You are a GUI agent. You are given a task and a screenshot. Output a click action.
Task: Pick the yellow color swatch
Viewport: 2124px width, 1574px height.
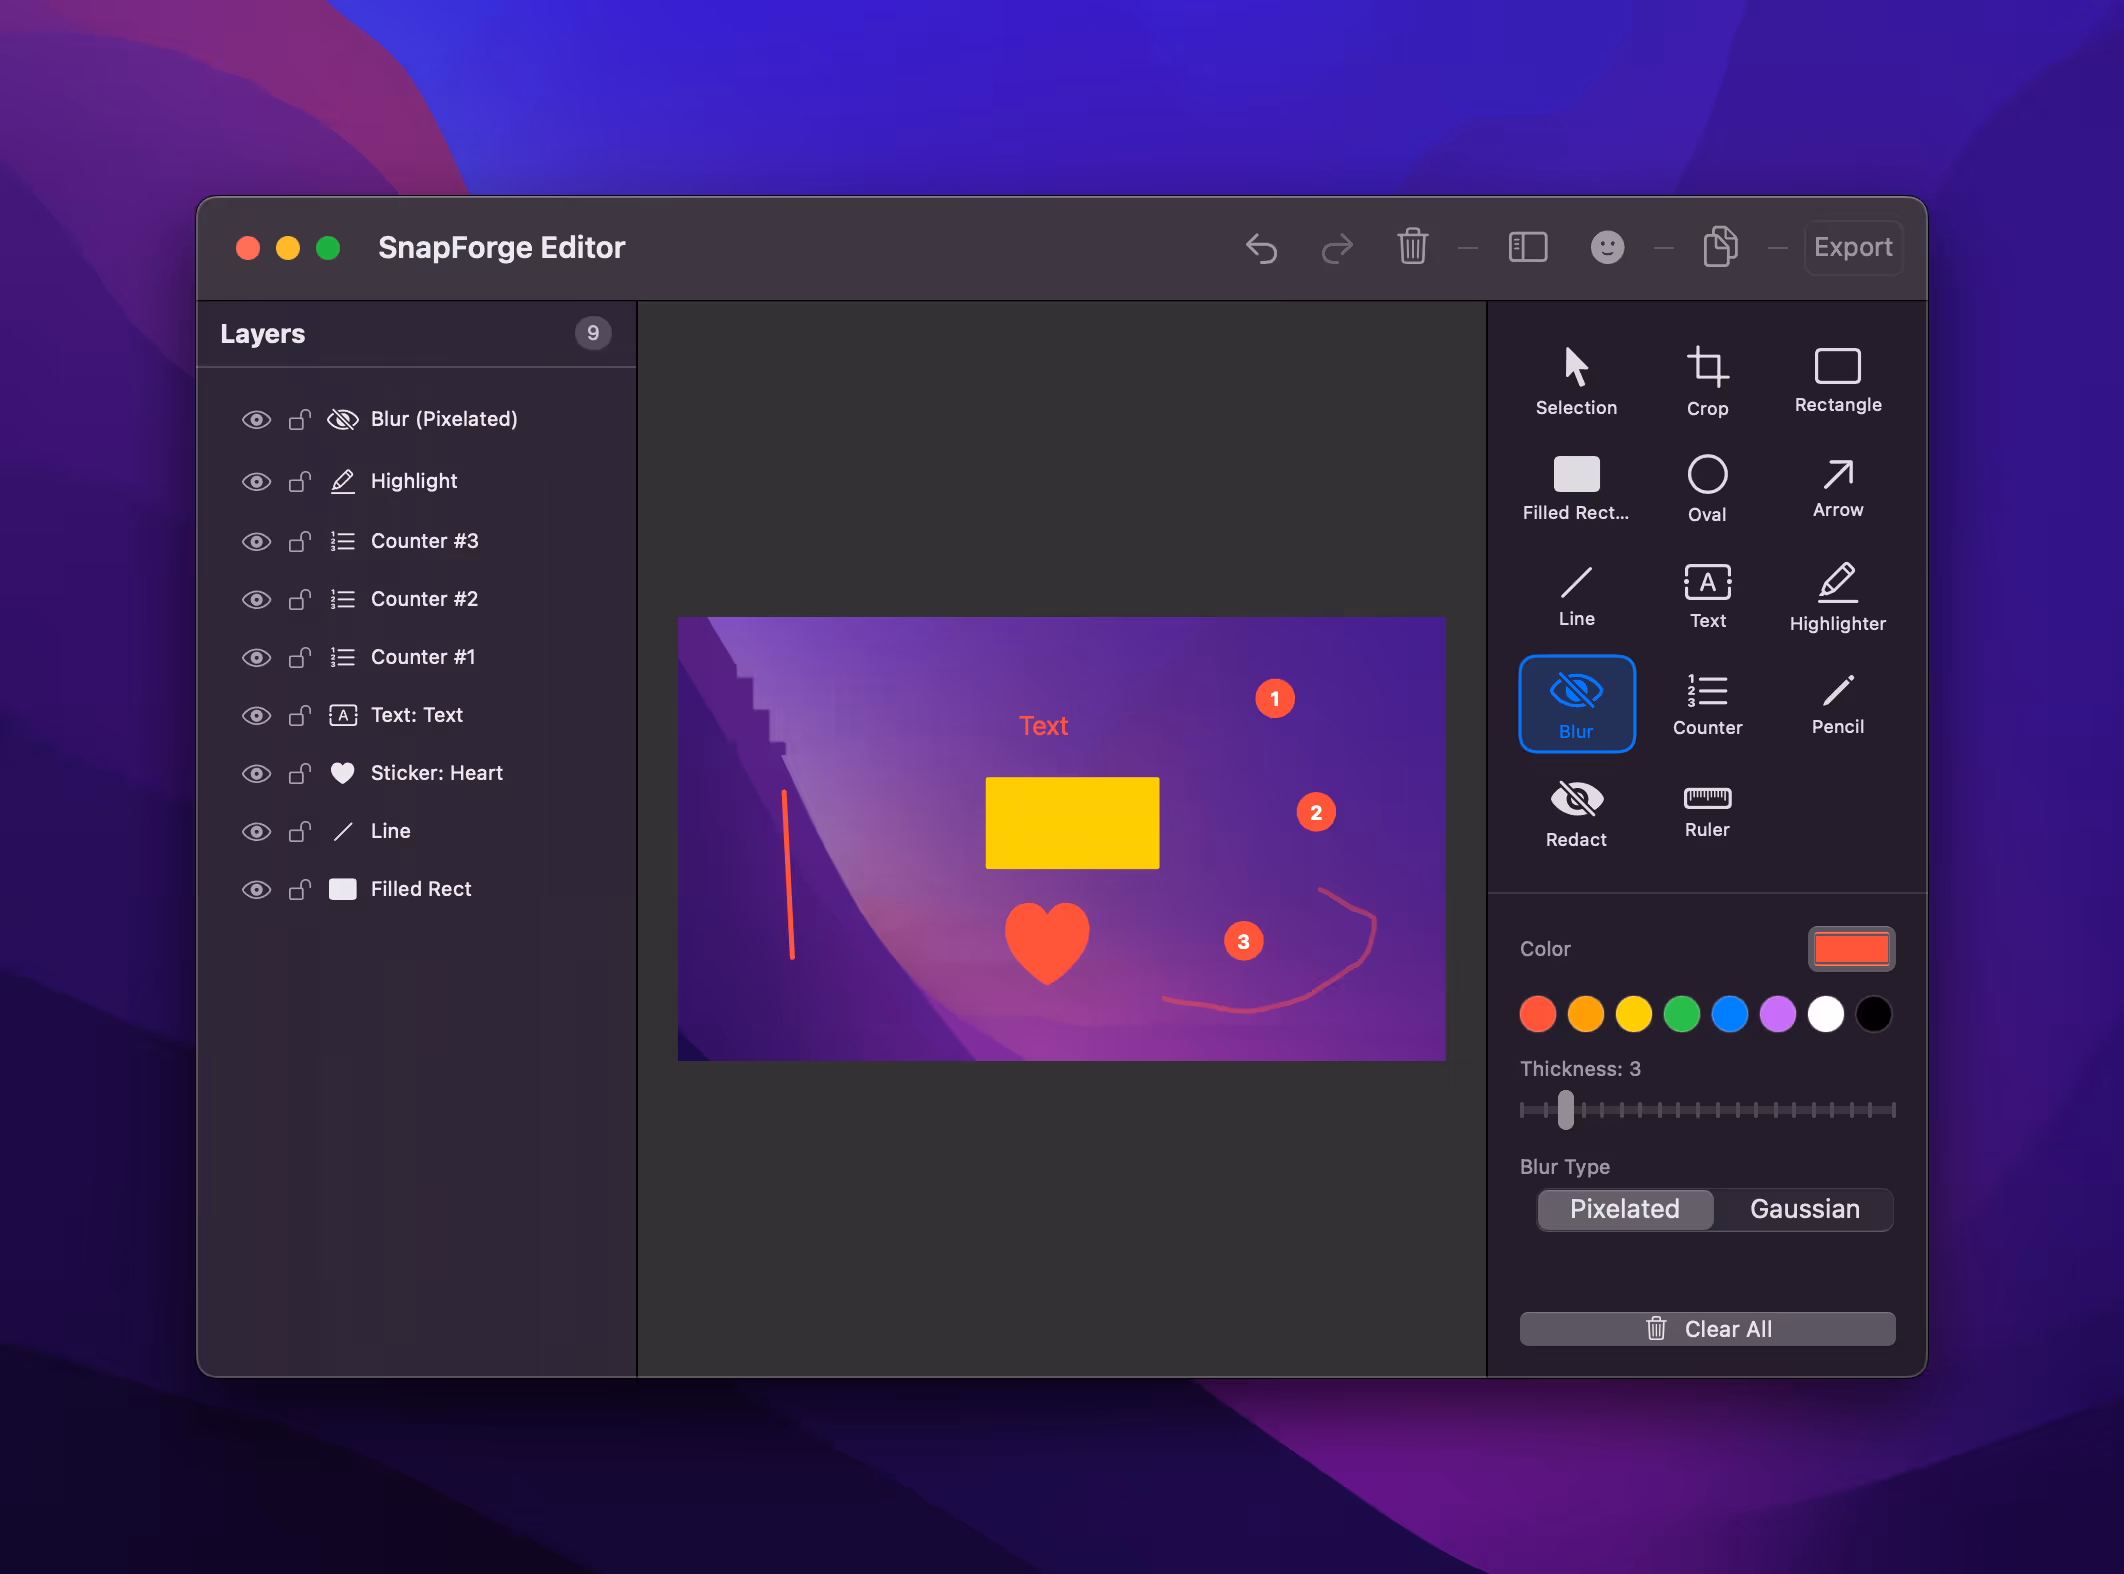point(1634,1014)
